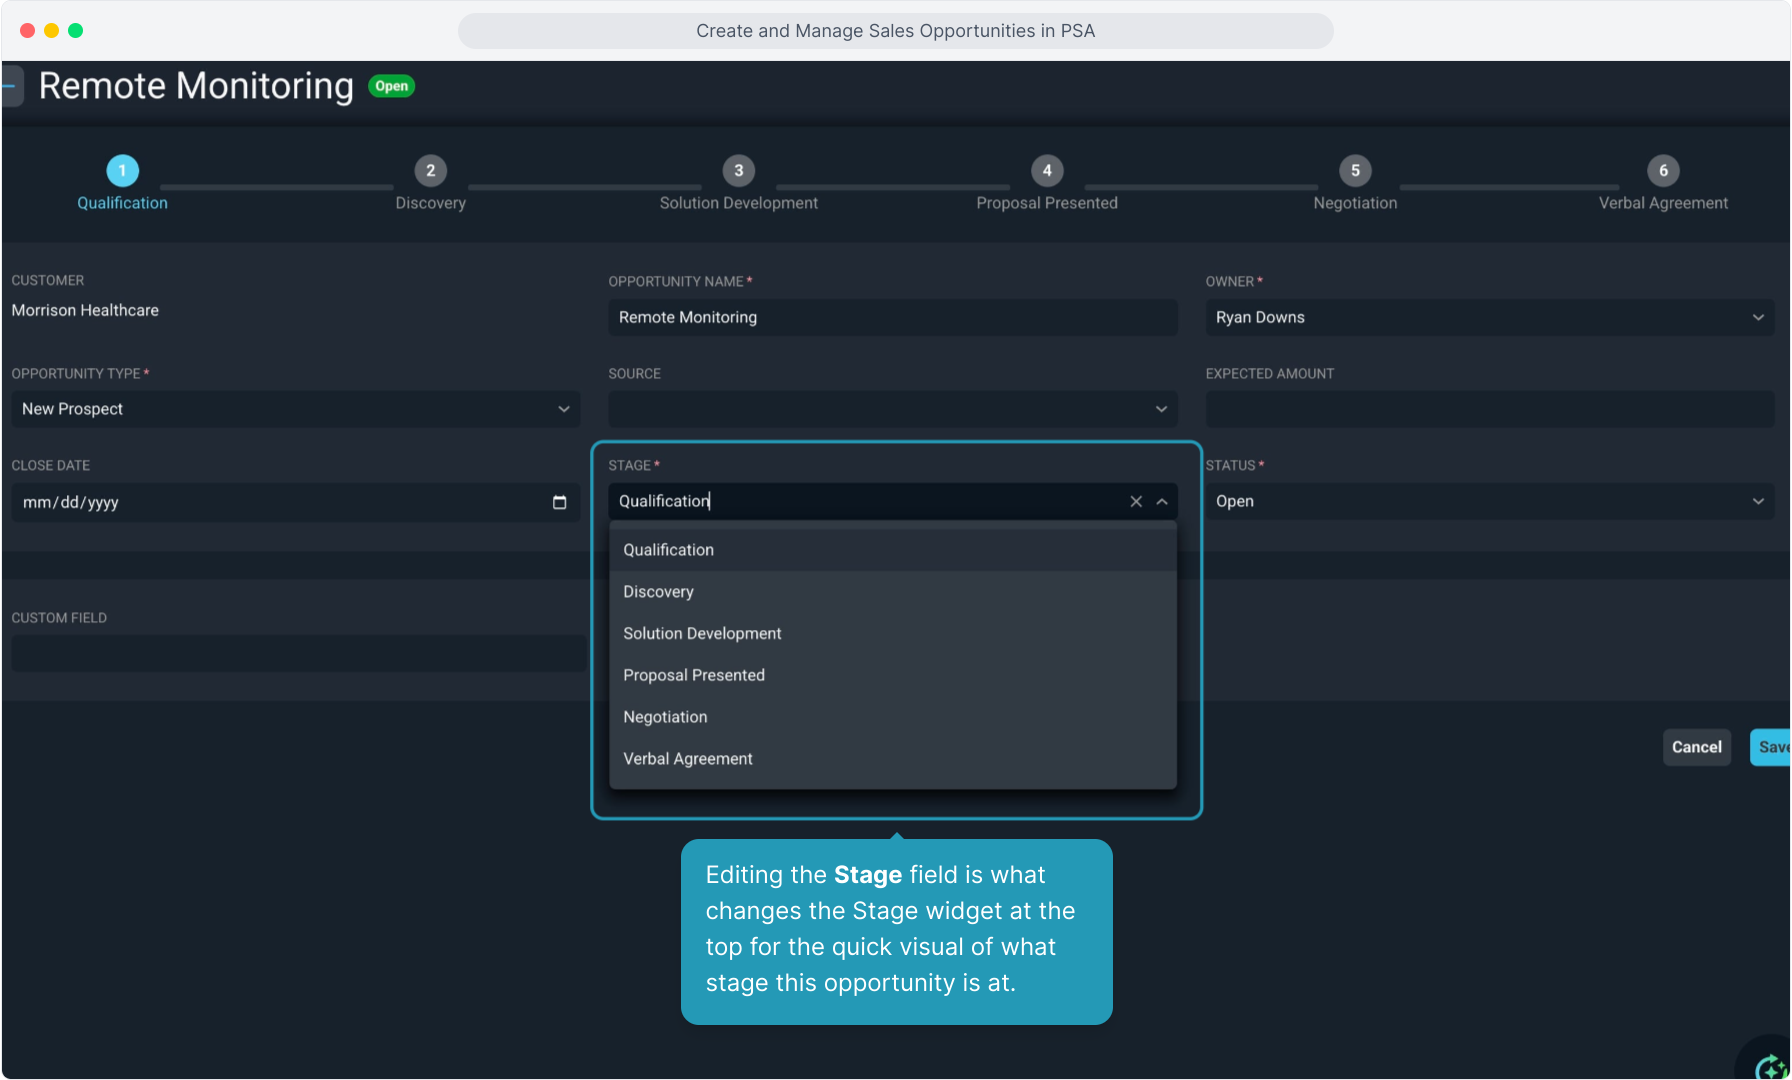Collapse the Stage dropdown chevron
Image resolution: width=1792 pixels, height=1080 pixels.
click(1162, 501)
